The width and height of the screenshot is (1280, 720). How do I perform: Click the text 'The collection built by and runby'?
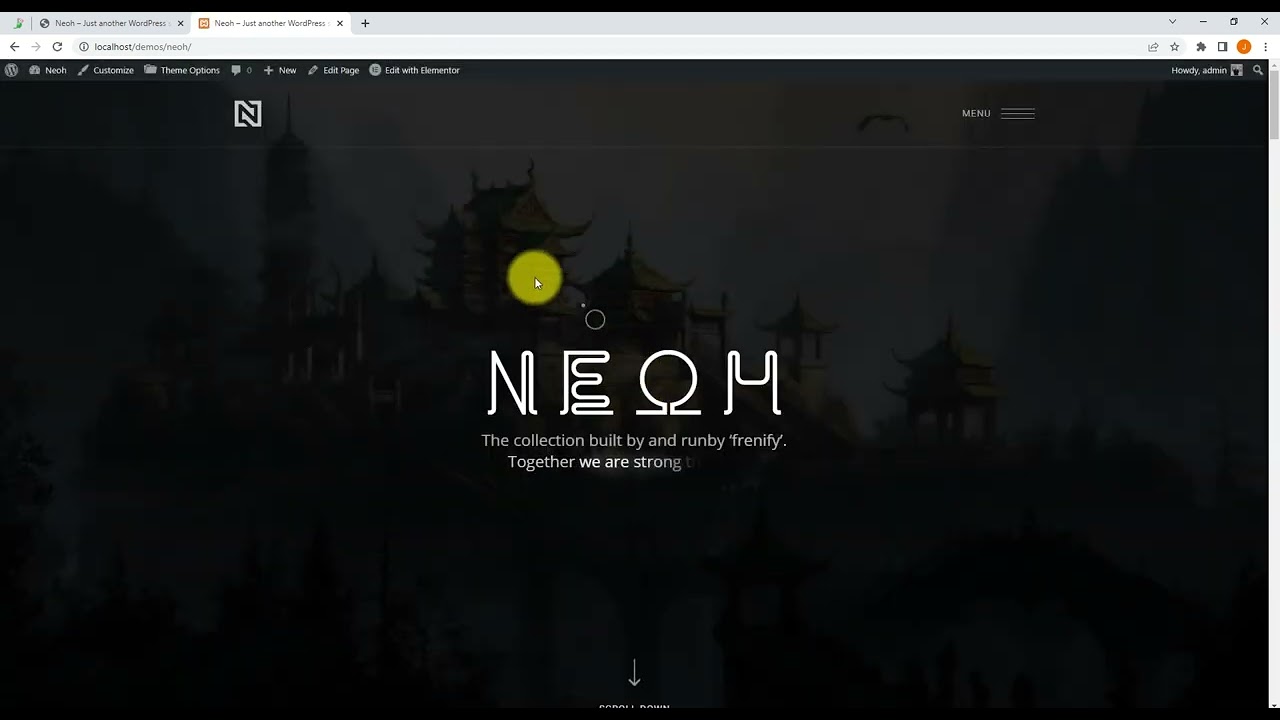[x=602, y=440]
